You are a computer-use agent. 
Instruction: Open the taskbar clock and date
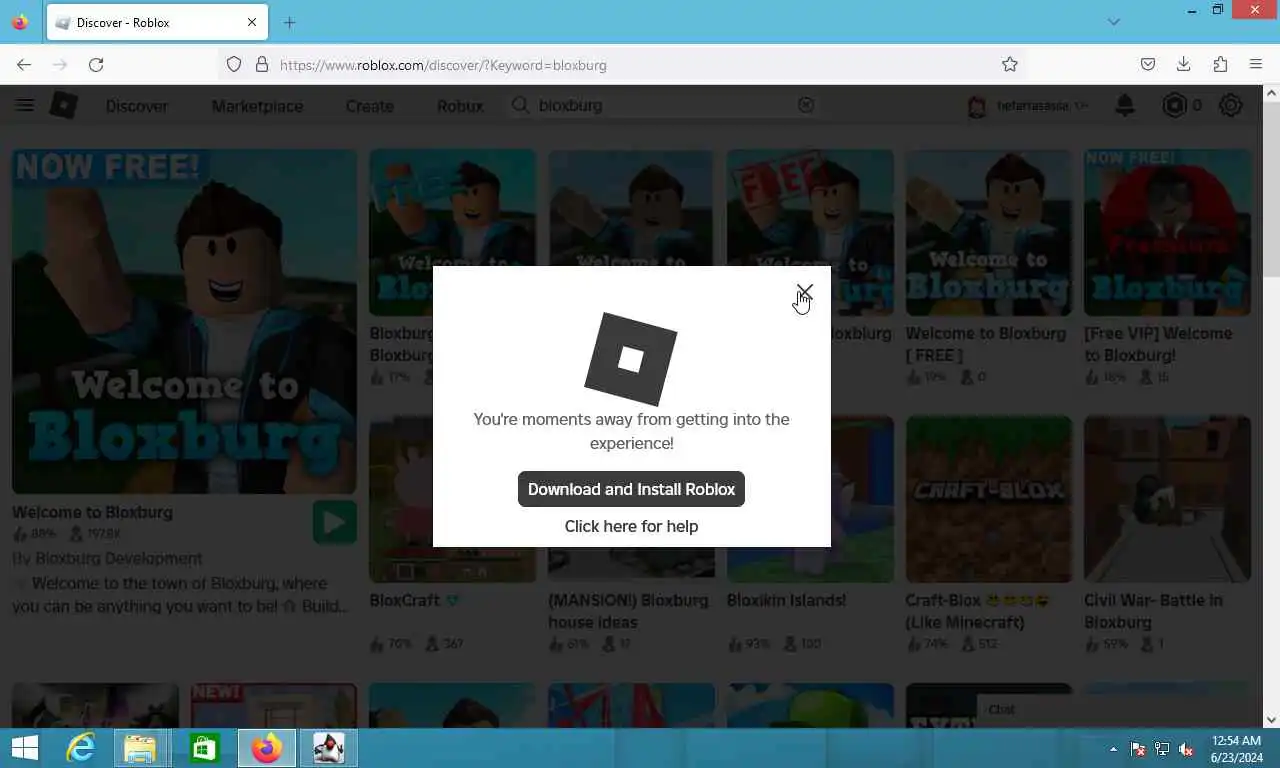(1236, 749)
